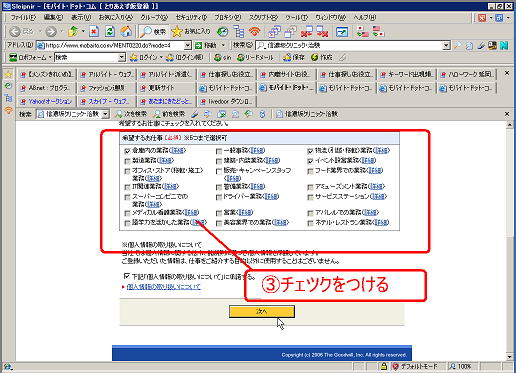
Task: Open the ファイル menu
Action: (x=23, y=17)
